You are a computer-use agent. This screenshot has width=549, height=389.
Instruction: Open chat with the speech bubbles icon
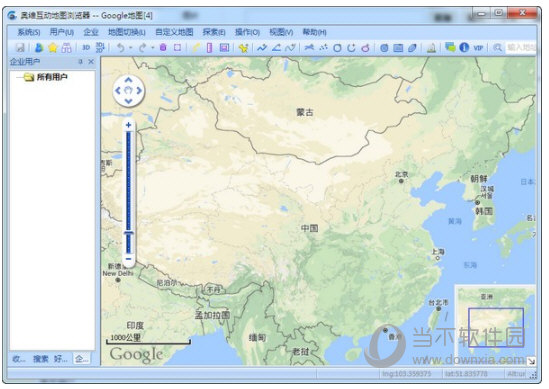click(450, 47)
